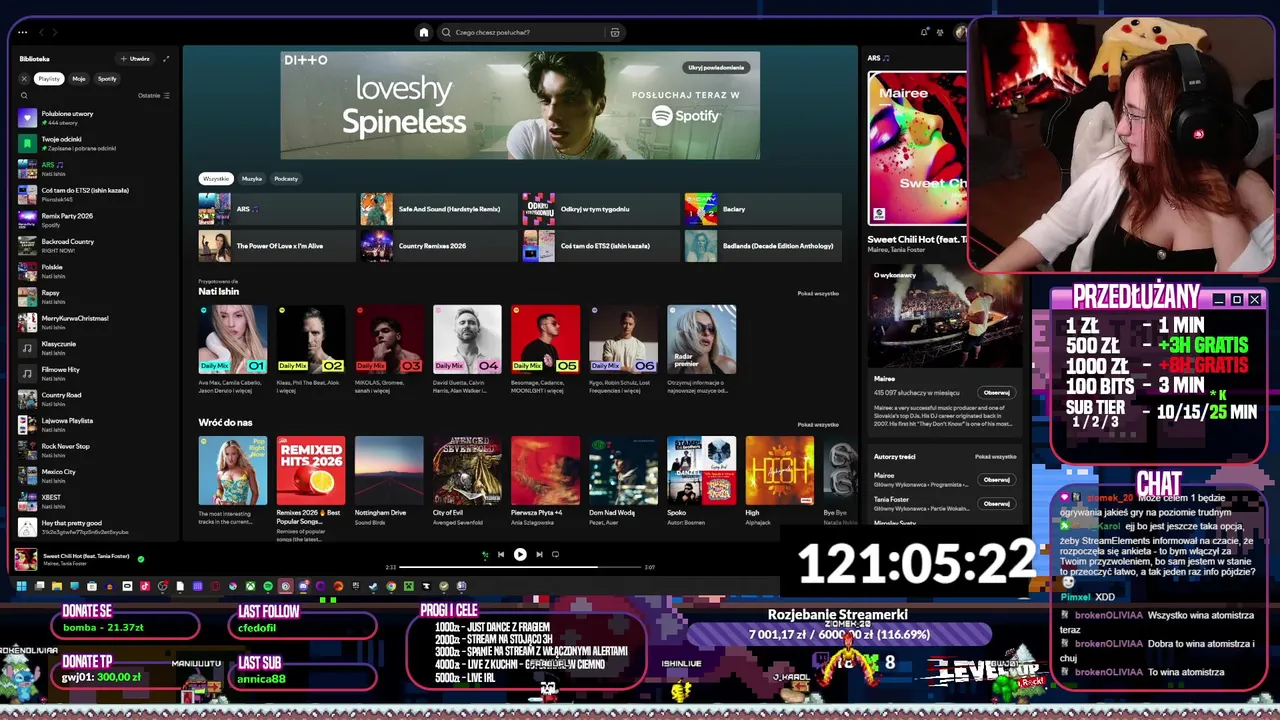Play the previous track
The width and height of the screenshot is (1280, 720).
click(x=501, y=554)
